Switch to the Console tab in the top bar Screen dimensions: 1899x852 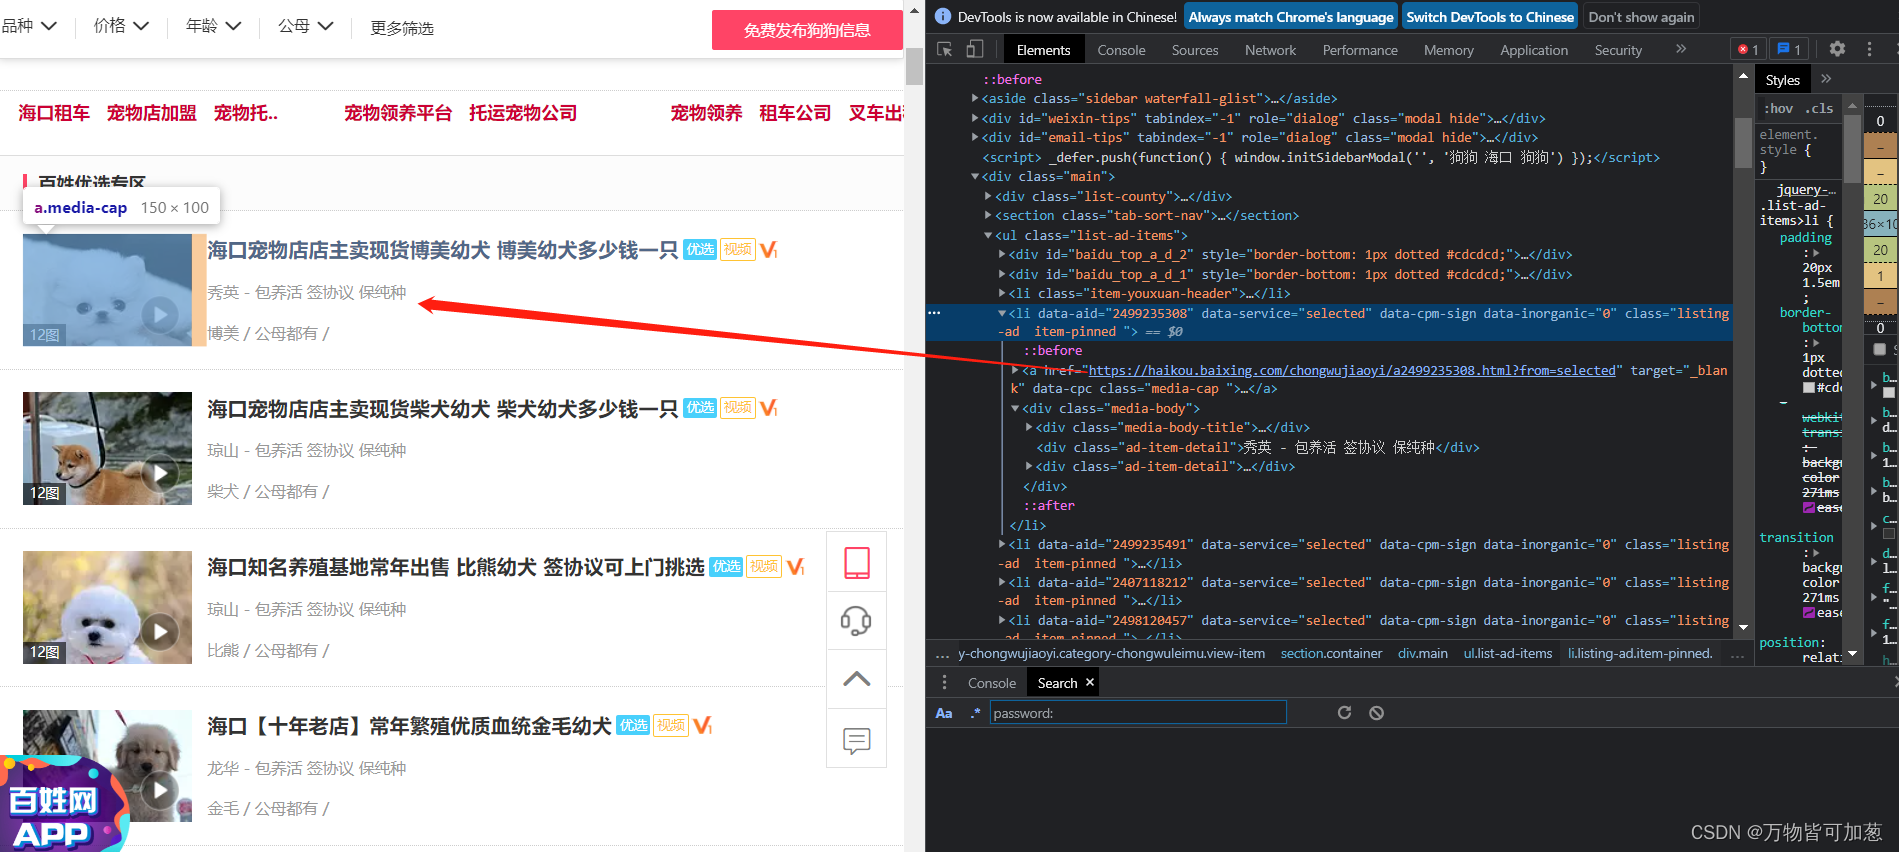(1121, 50)
